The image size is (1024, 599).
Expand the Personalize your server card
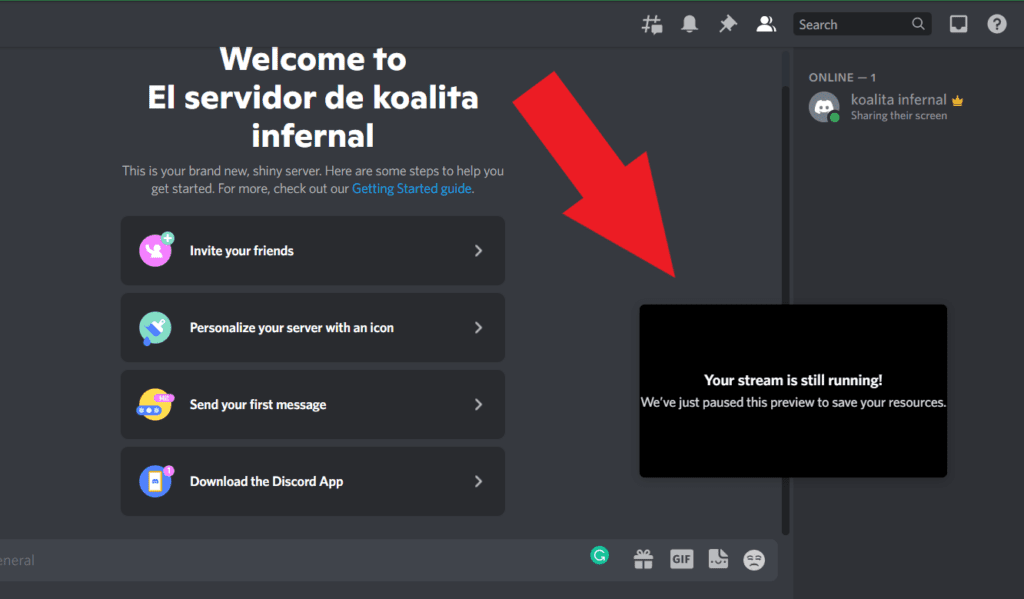tap(312, 327)
